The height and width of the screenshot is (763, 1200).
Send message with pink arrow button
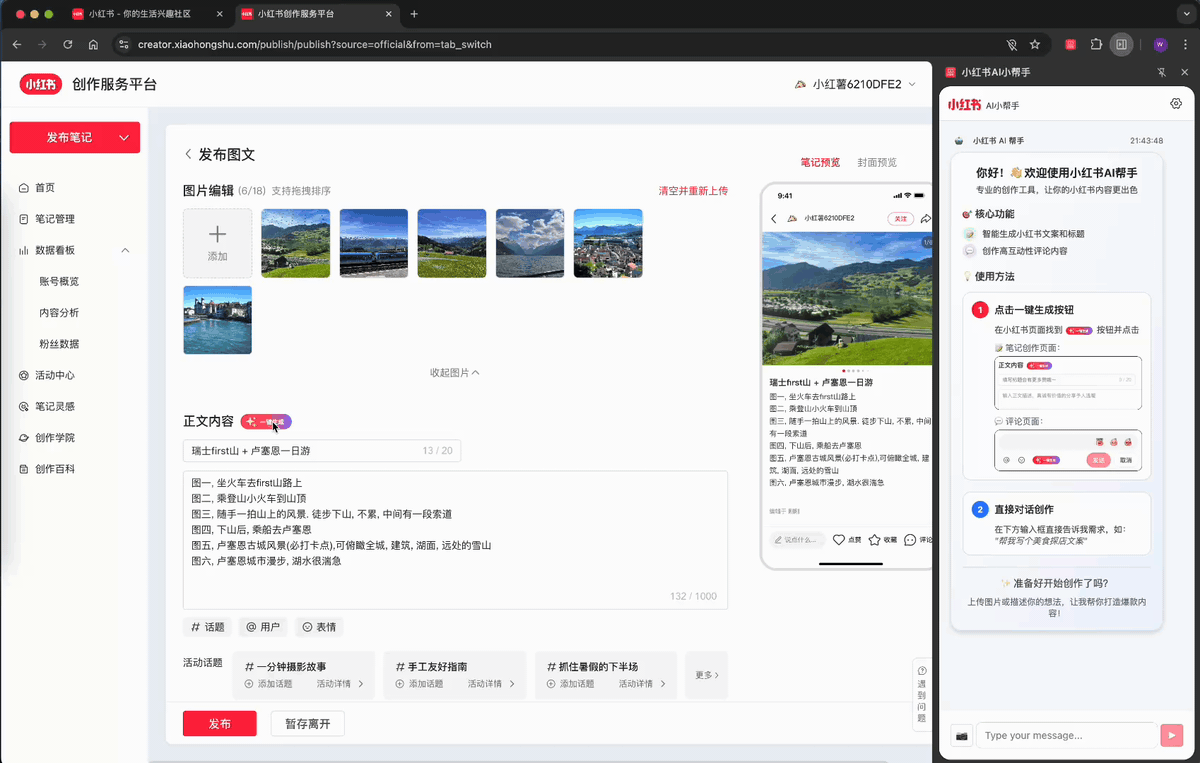click(x=1171, y=735)
